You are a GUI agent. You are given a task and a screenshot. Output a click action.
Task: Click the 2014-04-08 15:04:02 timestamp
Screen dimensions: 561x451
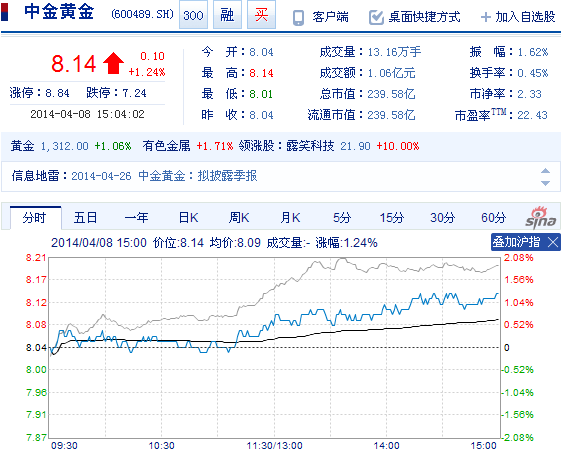point(87,114)
